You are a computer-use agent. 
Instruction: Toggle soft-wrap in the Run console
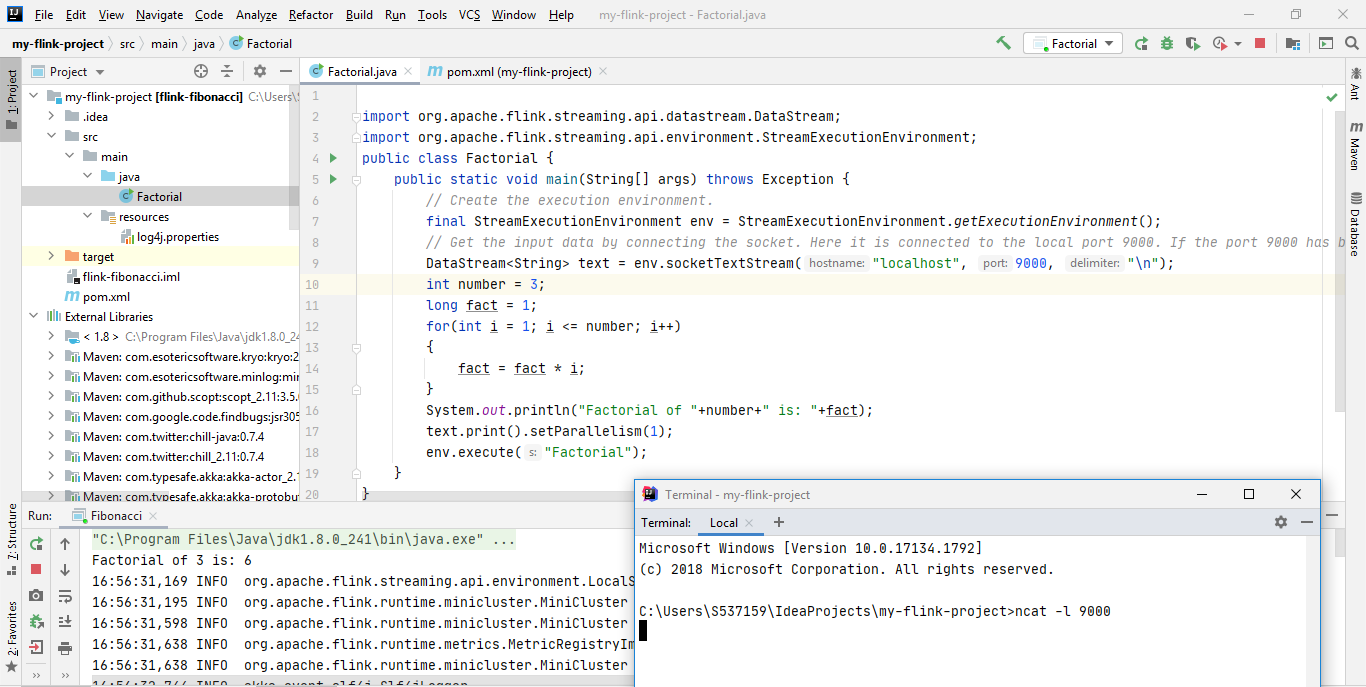click(65, 595)
